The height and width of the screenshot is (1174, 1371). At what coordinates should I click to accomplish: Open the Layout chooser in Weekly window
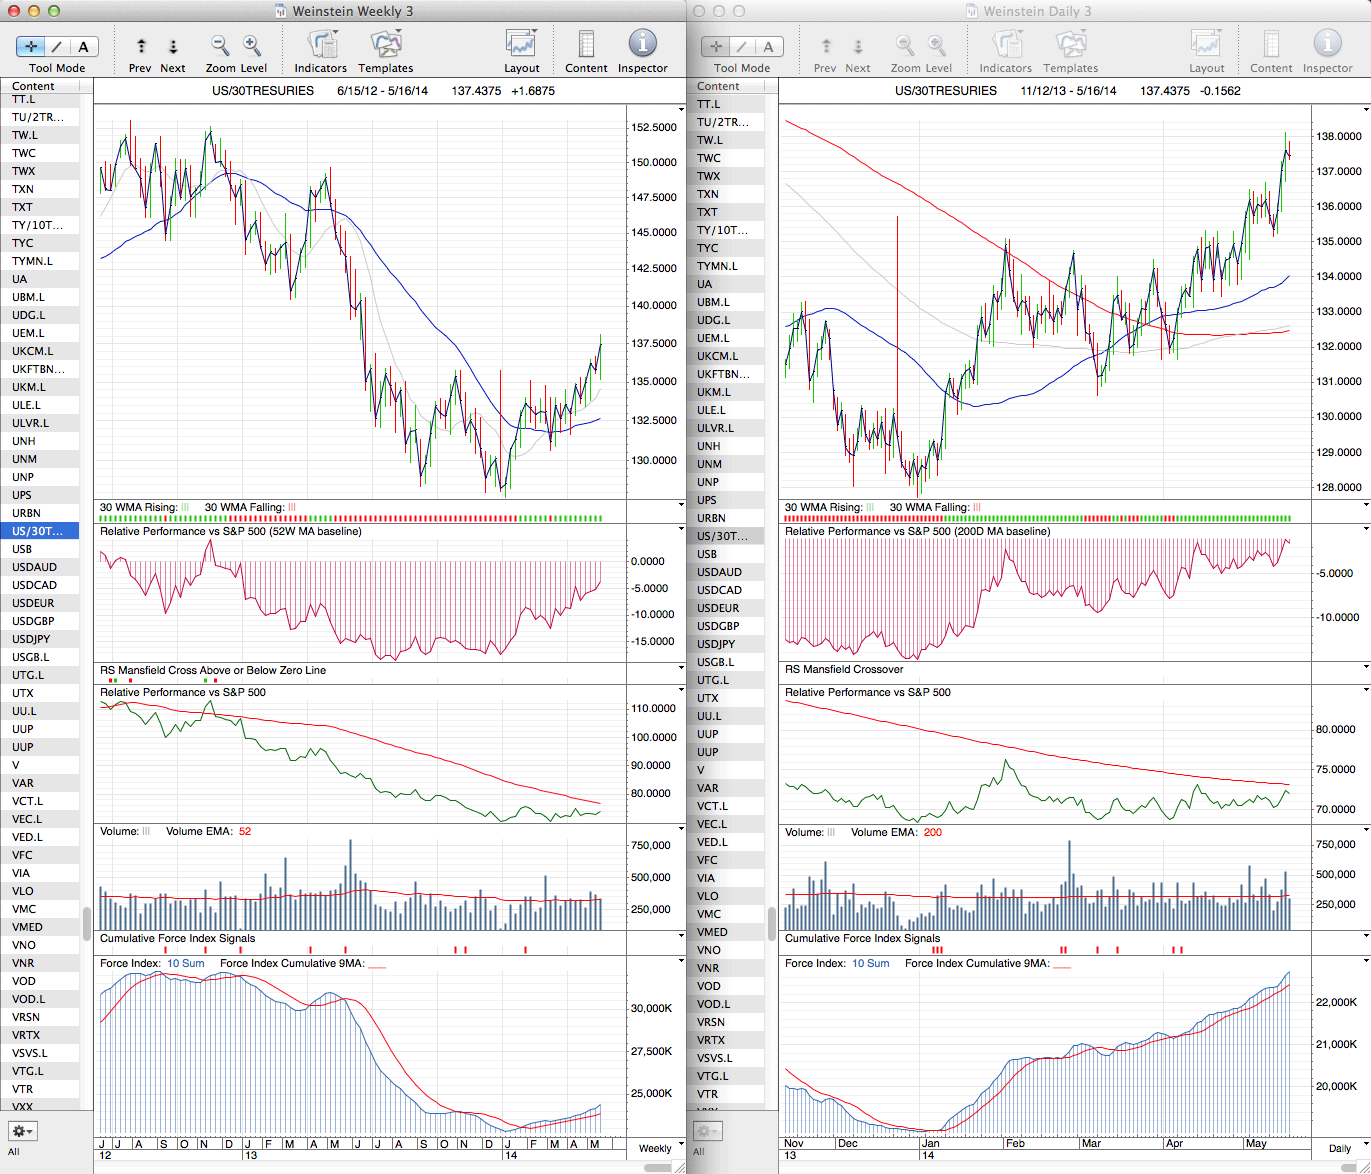click(x=521, y=45)
